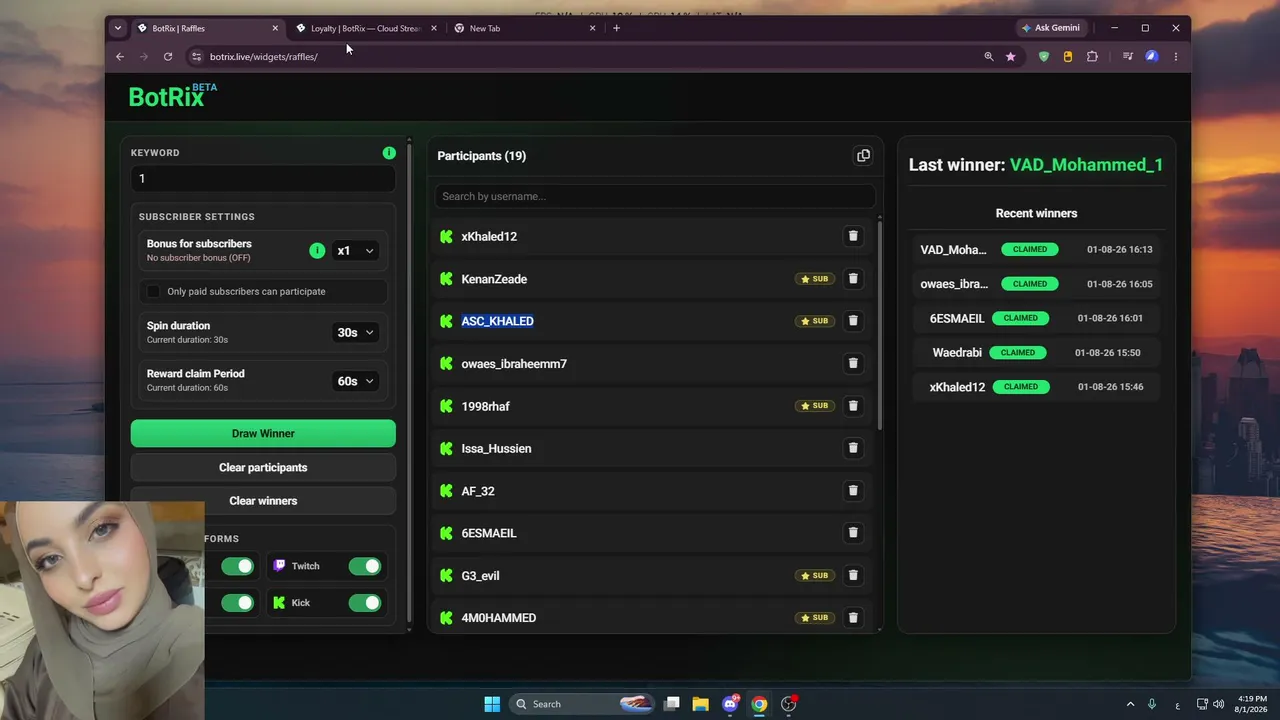Screen dimensions: 1280x720
Task: Toggle the Kick platform switch
Action: click(x=365, y=603)
